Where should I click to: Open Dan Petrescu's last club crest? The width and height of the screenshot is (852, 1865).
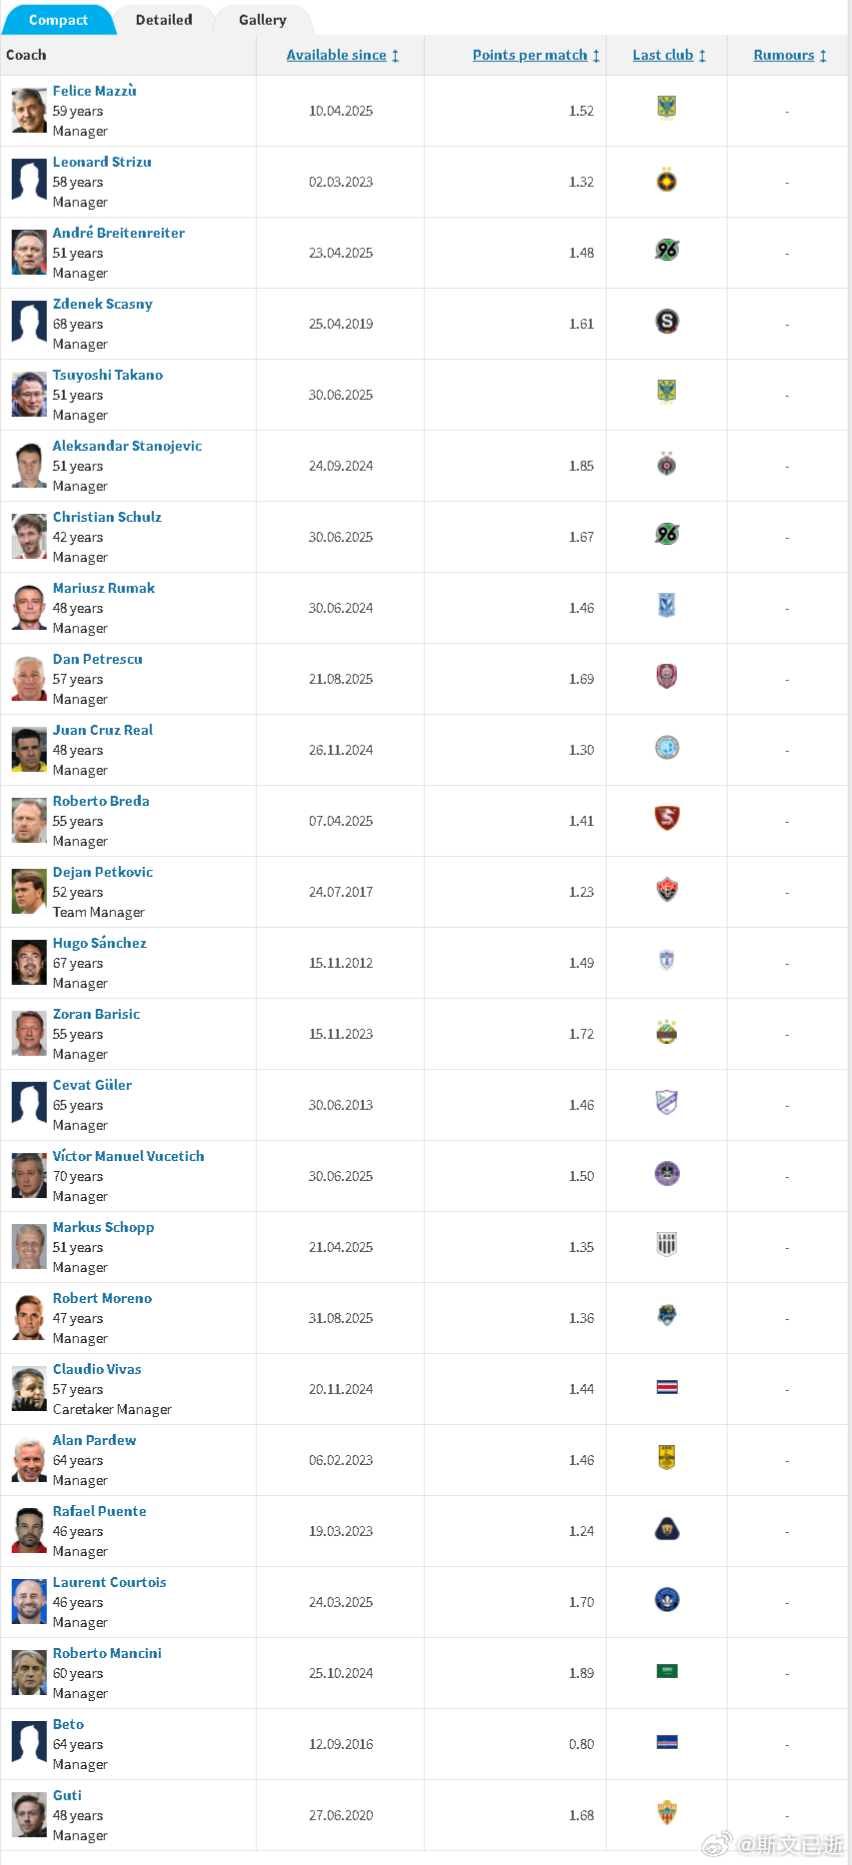(x=667, y=676)
